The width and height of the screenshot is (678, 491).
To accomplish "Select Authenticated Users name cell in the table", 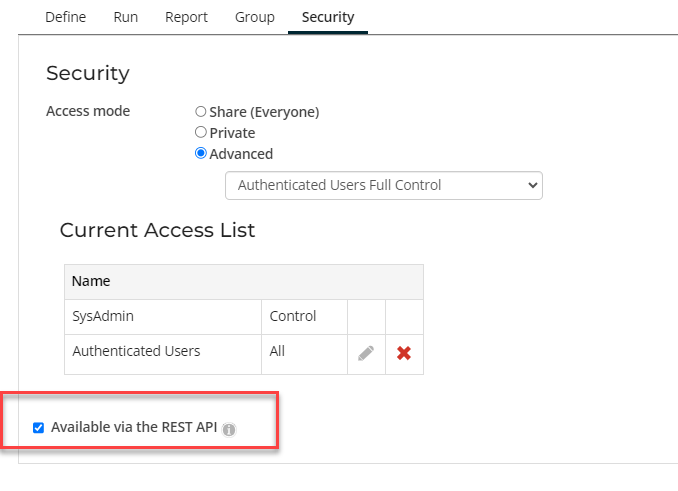I will pos(136,351).
